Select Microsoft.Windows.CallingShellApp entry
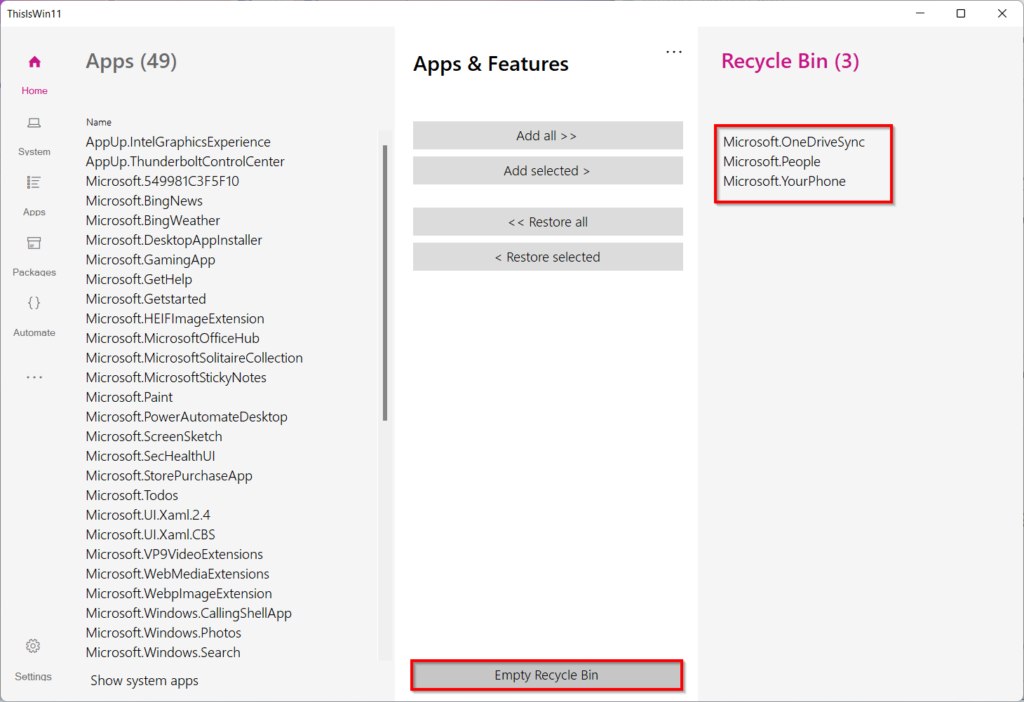The height and width of the screenshot is (702, 1024). click(188, 613)
